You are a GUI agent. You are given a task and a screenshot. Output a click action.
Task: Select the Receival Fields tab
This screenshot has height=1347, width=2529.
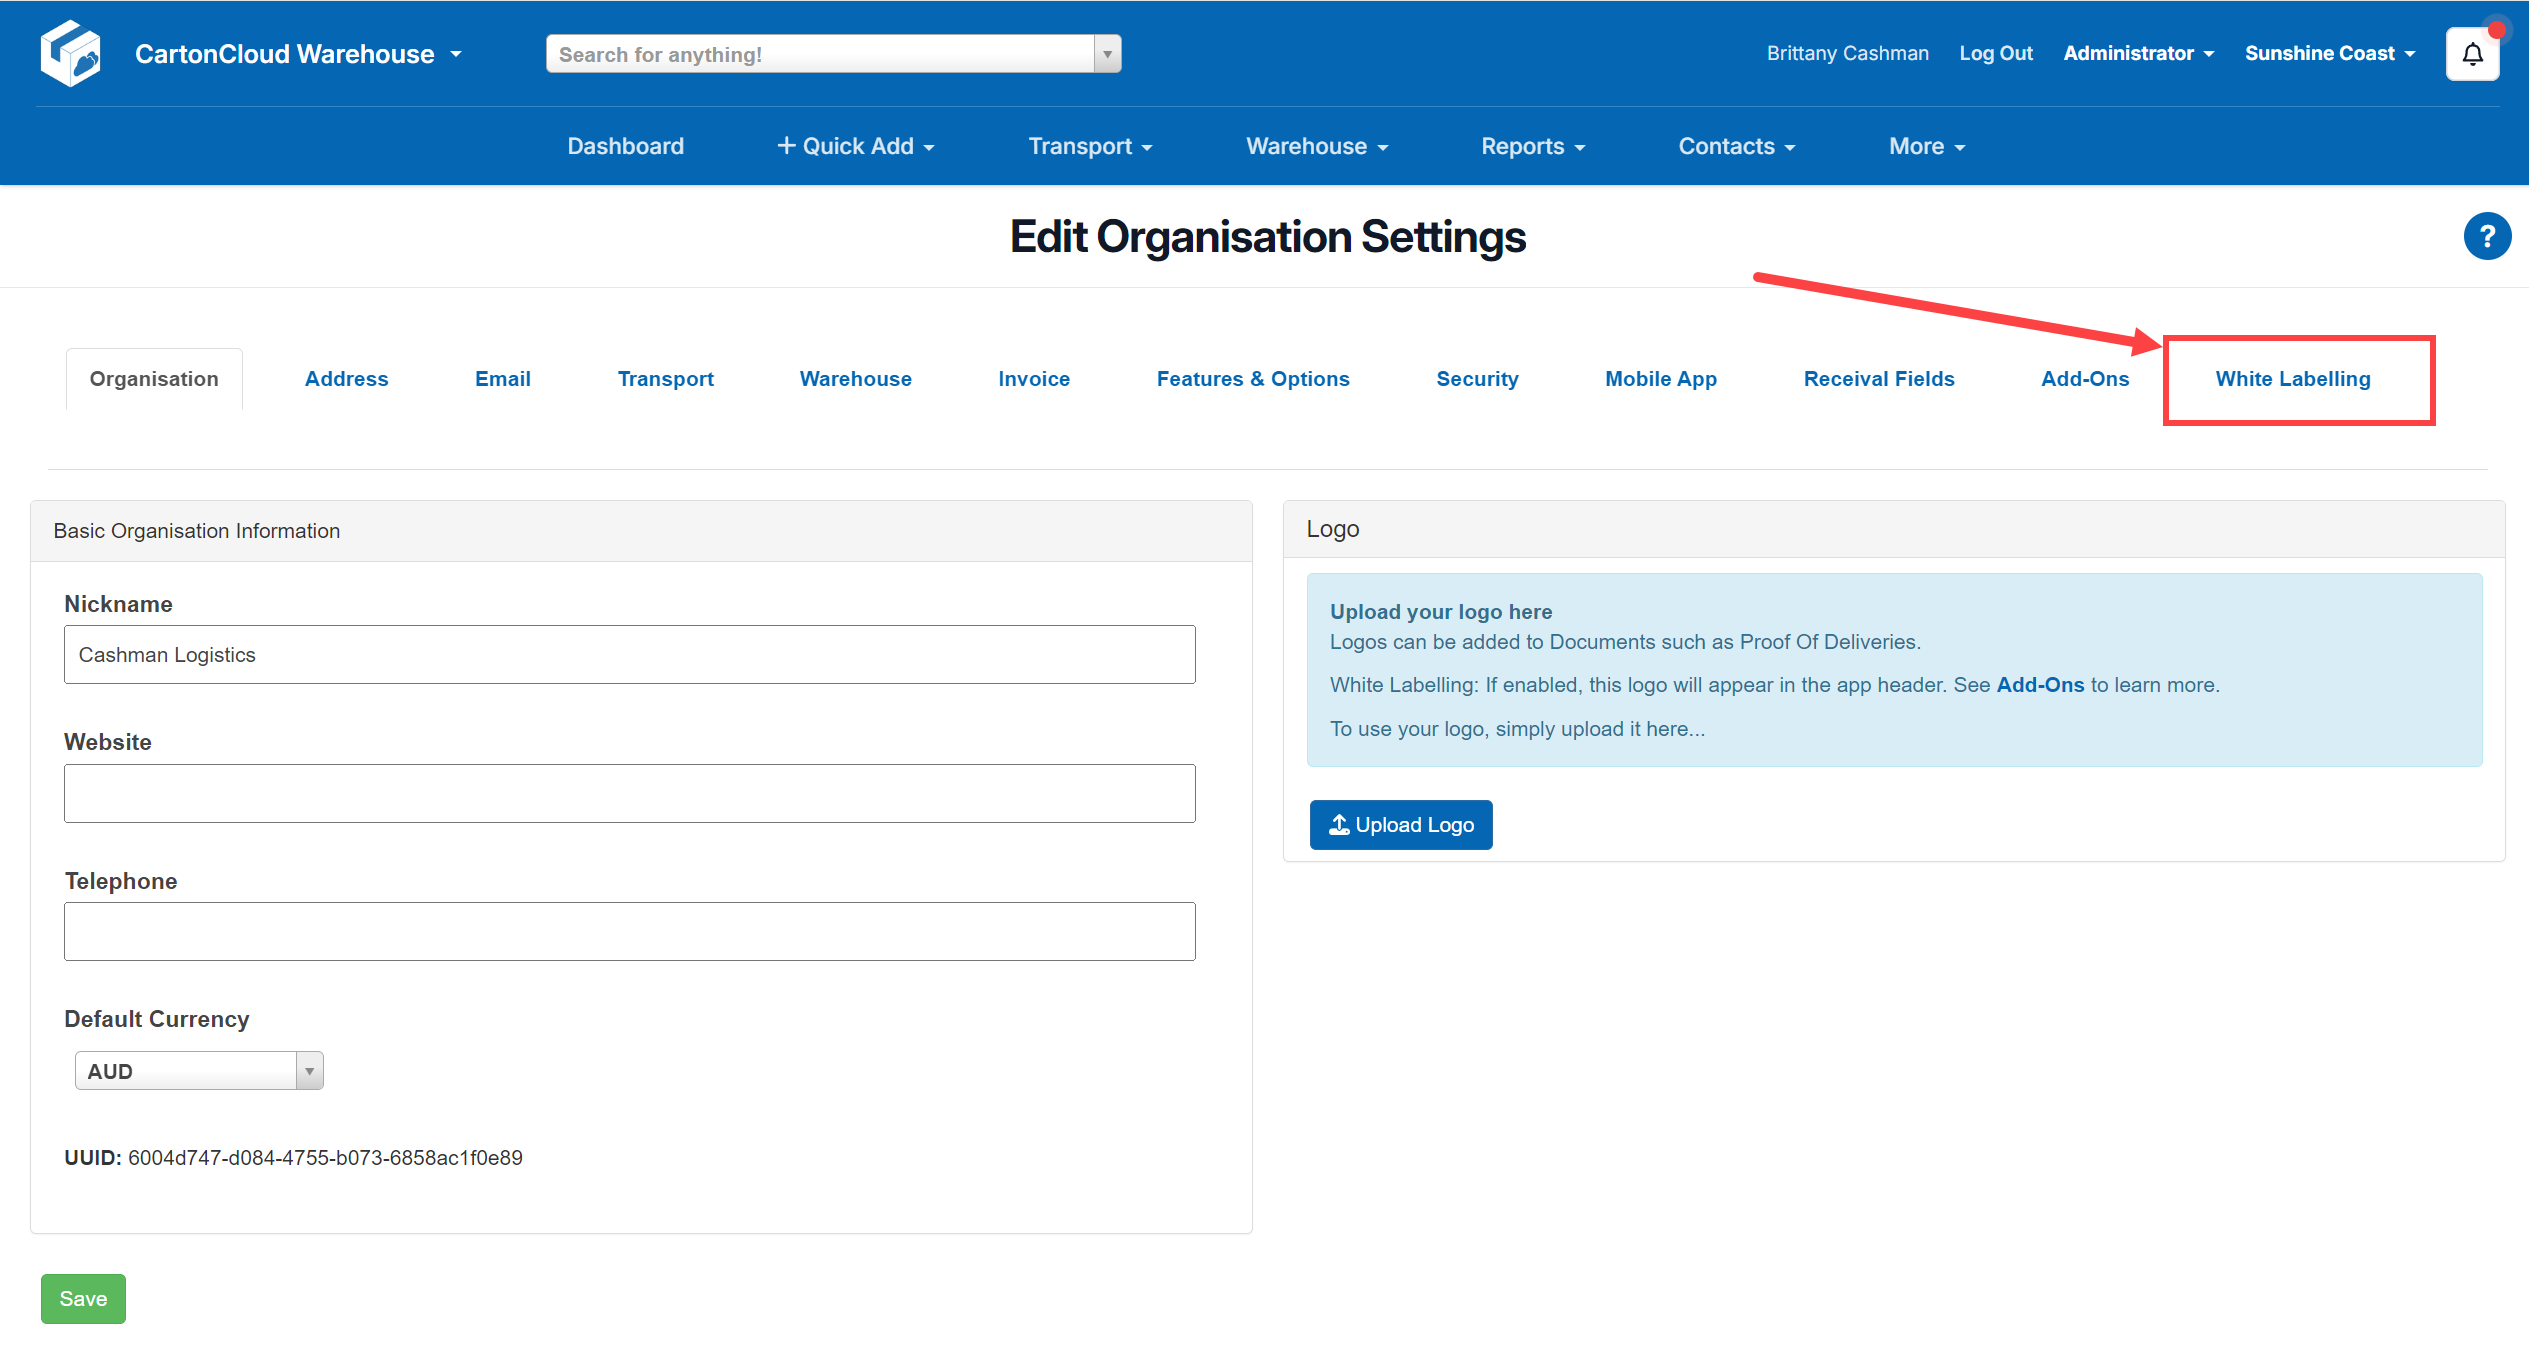1879,379
